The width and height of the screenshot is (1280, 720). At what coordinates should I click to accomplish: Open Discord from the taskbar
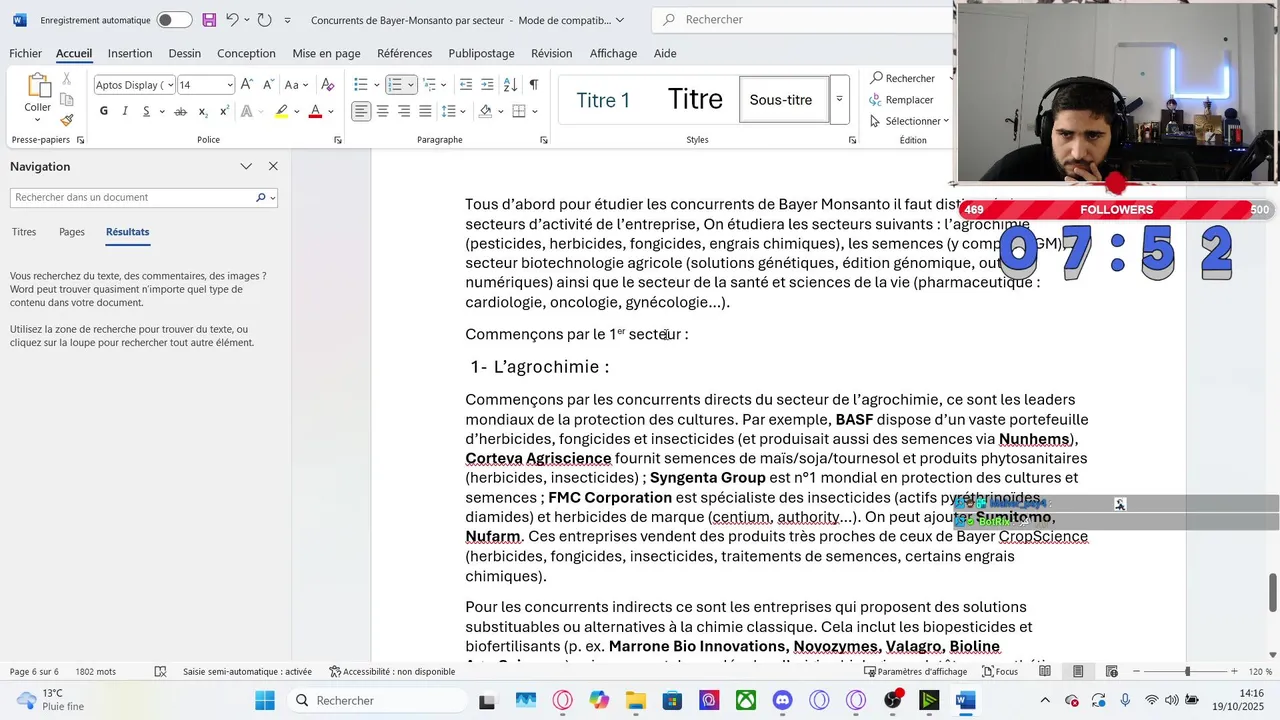tap(782, 700)
